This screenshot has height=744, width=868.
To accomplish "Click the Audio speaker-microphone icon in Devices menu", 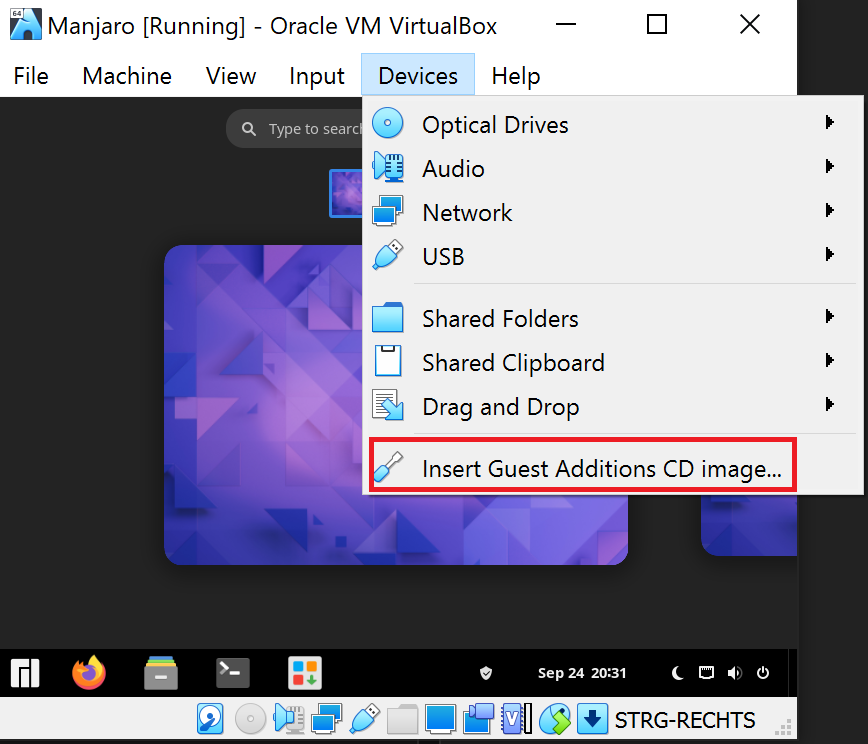I will 388,167.
